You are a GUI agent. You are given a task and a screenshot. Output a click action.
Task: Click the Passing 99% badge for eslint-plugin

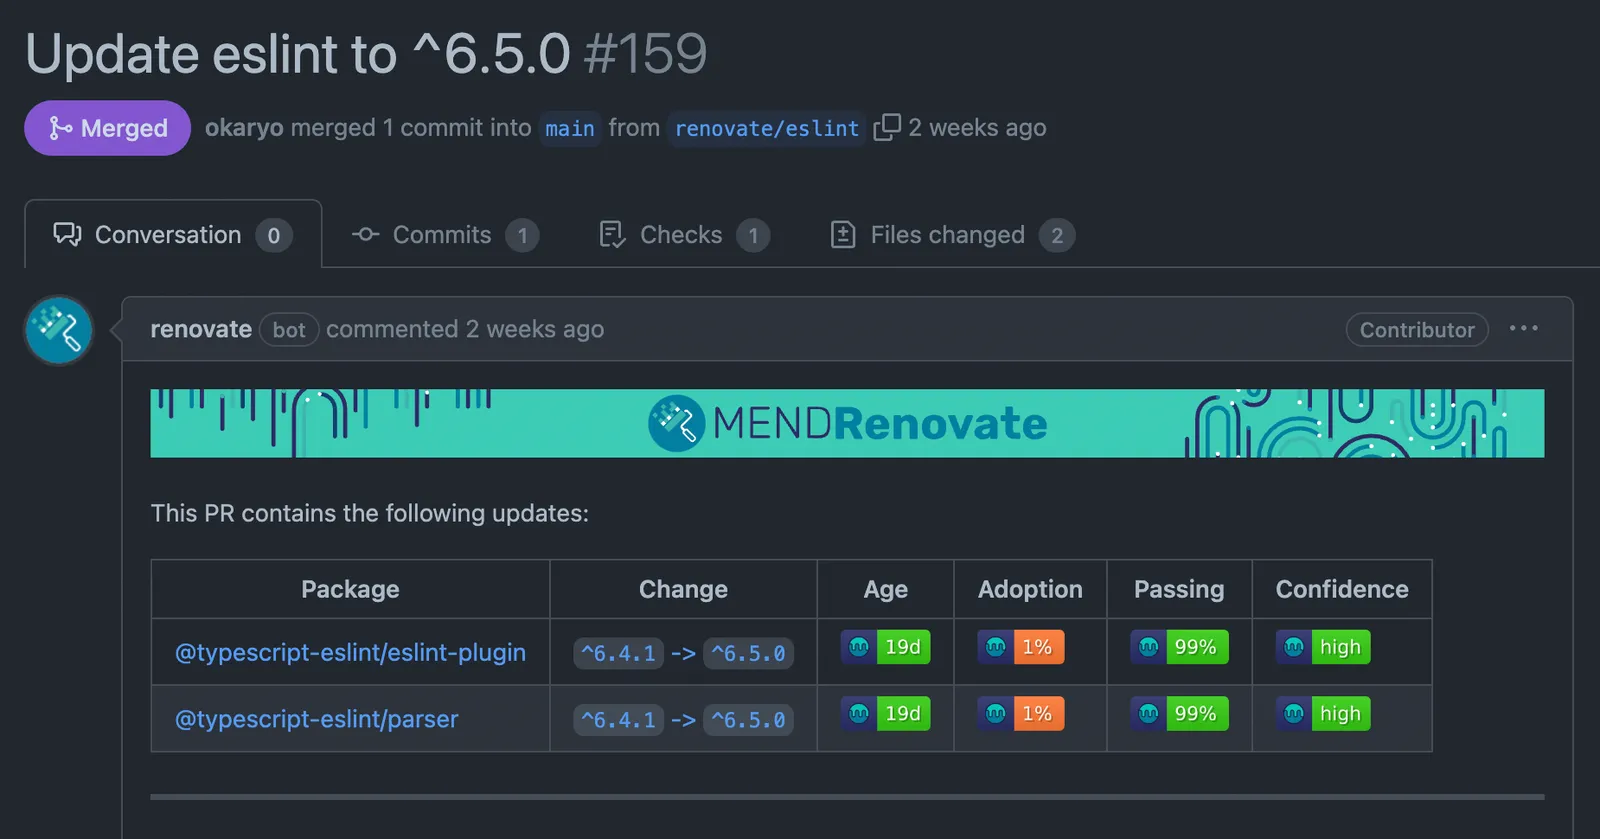click(1179, 647)
